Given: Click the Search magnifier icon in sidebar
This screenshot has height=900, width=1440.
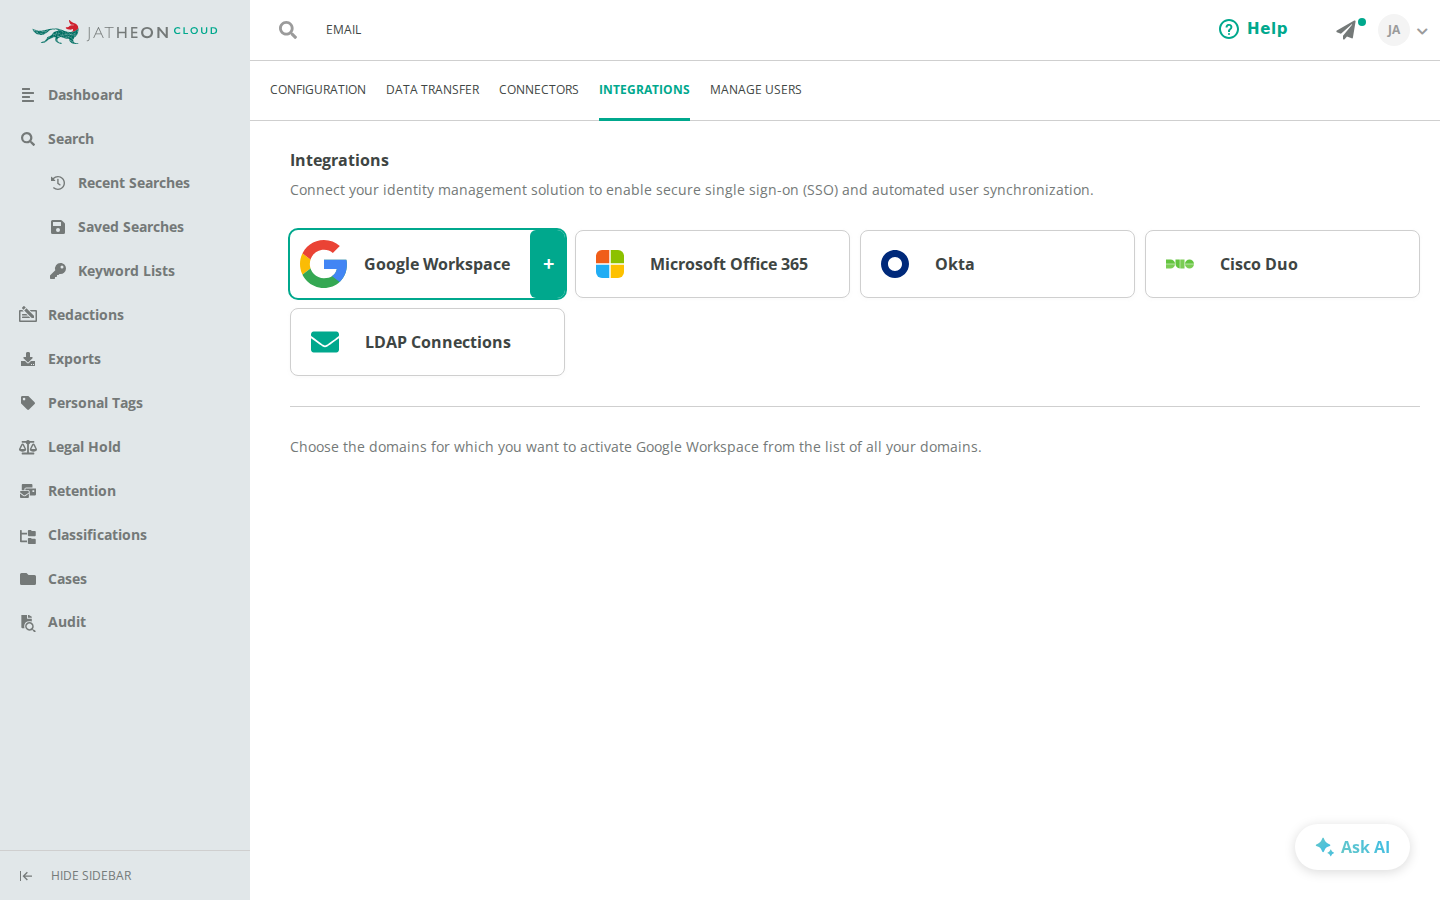Looking at the screenshot, I should point(28,139).
